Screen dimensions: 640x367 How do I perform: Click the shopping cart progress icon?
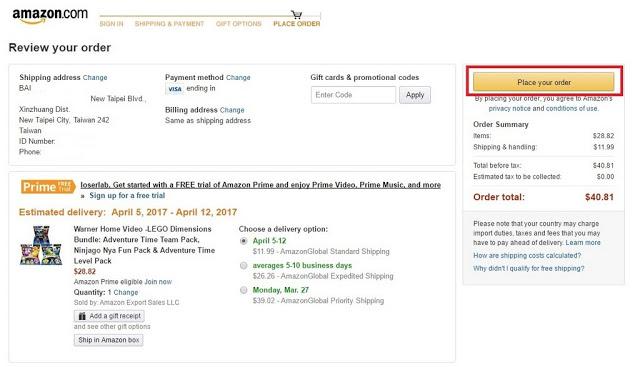tap(297, 15)
